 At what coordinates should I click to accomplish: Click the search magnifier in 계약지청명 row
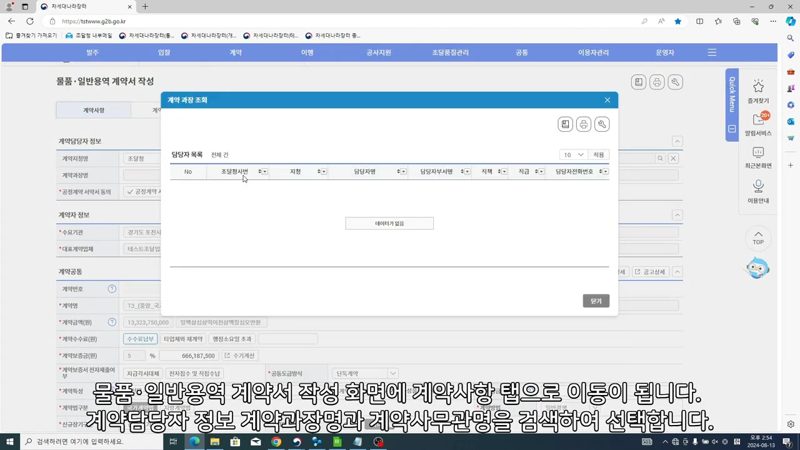[660, 158]
